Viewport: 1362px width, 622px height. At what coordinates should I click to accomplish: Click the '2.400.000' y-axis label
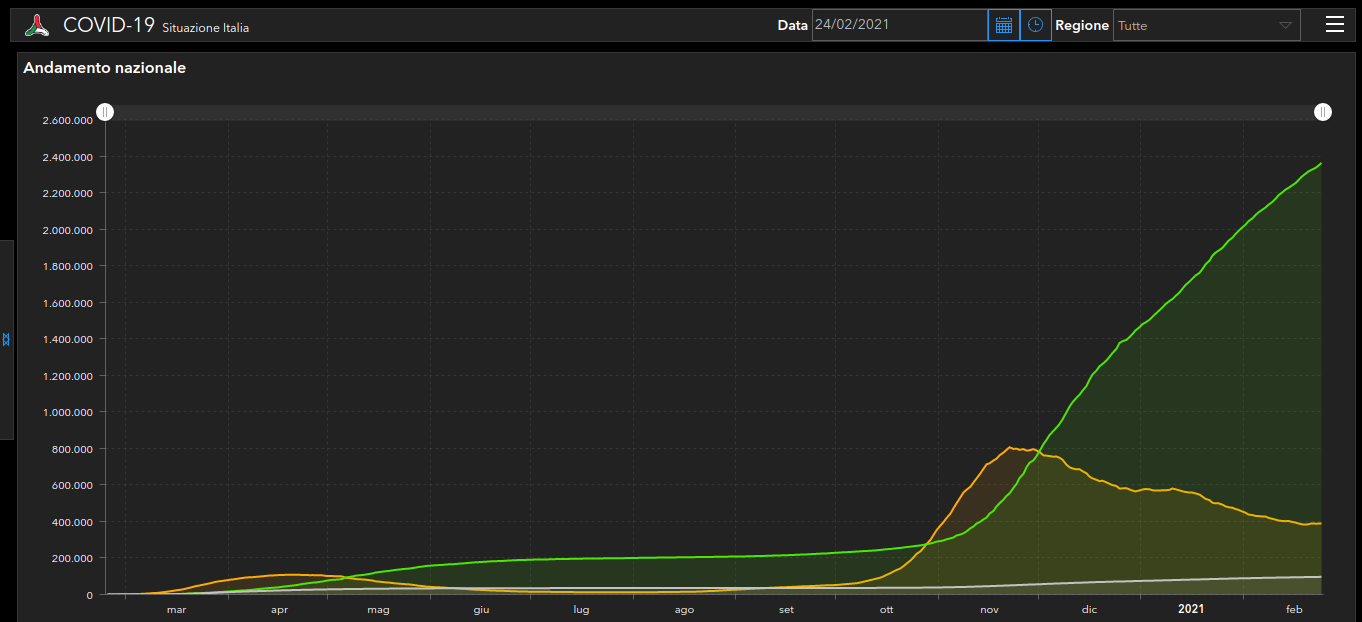pos(68,157)
